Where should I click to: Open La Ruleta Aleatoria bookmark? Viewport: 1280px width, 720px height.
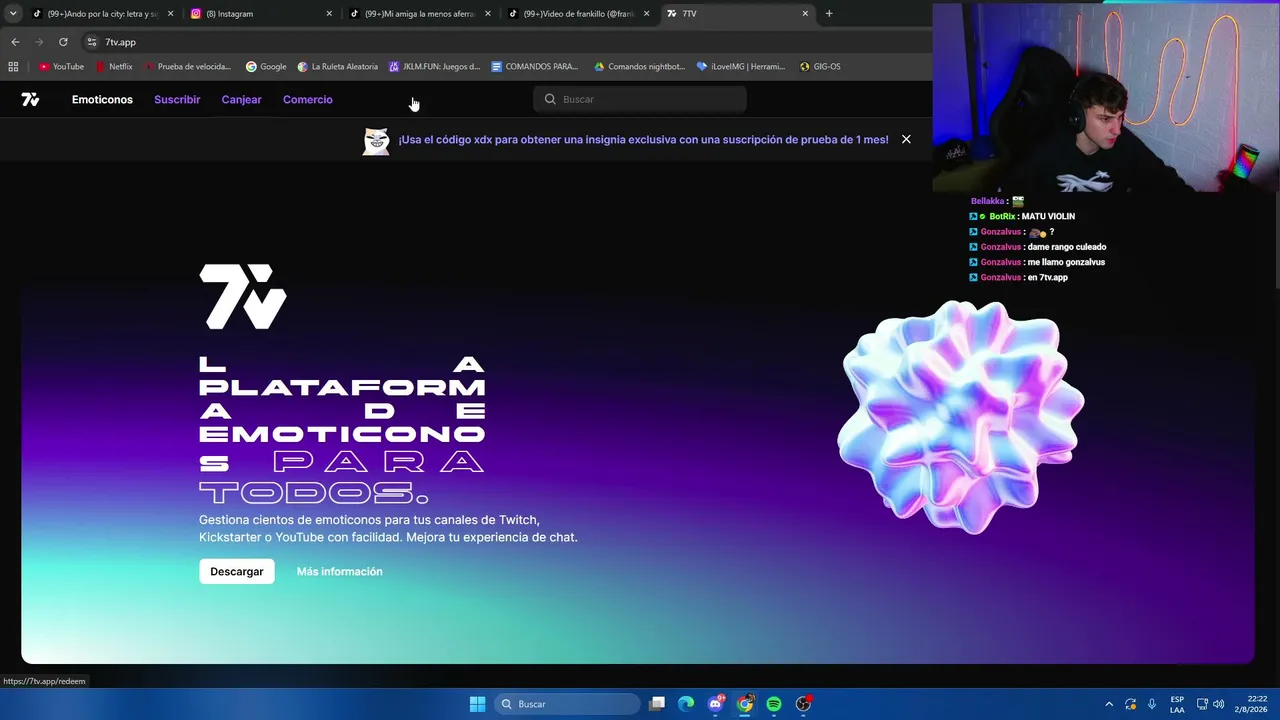[x=338, y=67]
